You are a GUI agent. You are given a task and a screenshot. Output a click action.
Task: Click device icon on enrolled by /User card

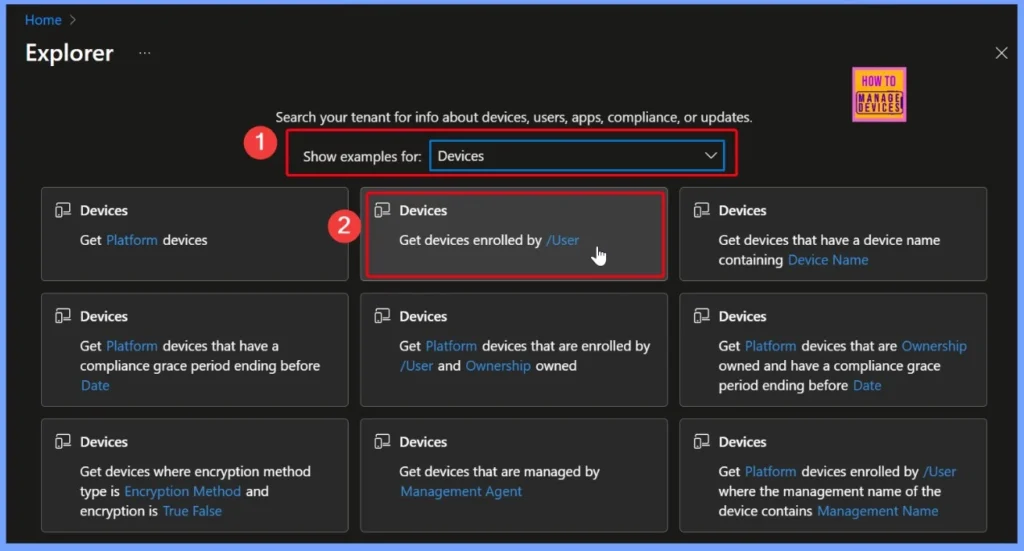coord(382,210)
